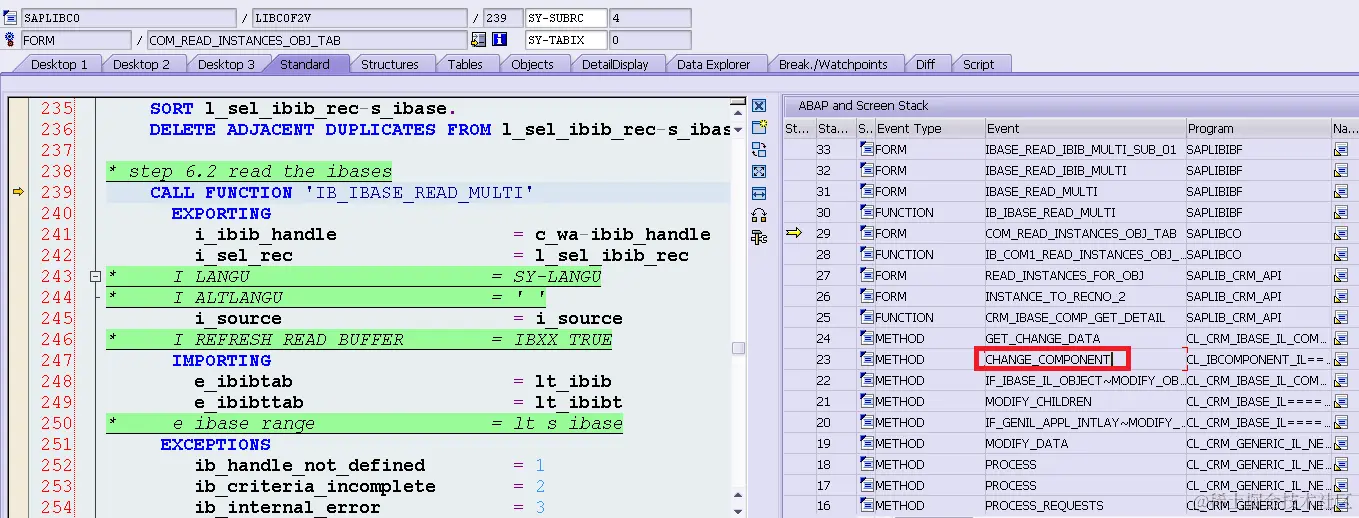
Task: Open the Tables tab
Action: (x=465, y=64)
